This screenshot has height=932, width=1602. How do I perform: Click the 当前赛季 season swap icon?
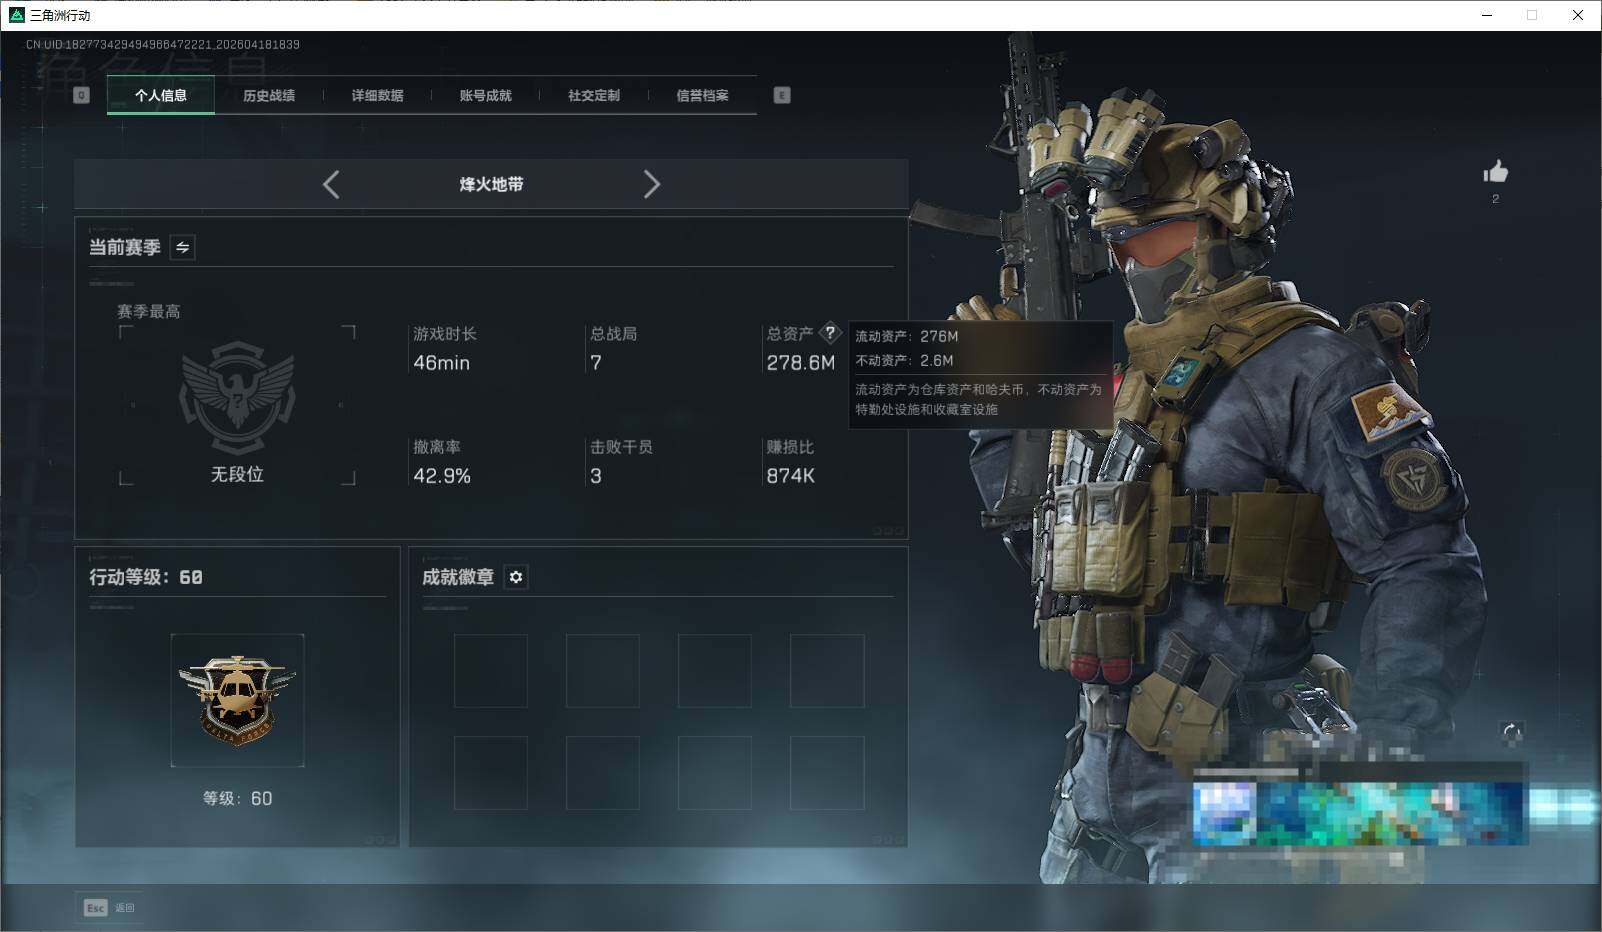[x=182, y=247]
